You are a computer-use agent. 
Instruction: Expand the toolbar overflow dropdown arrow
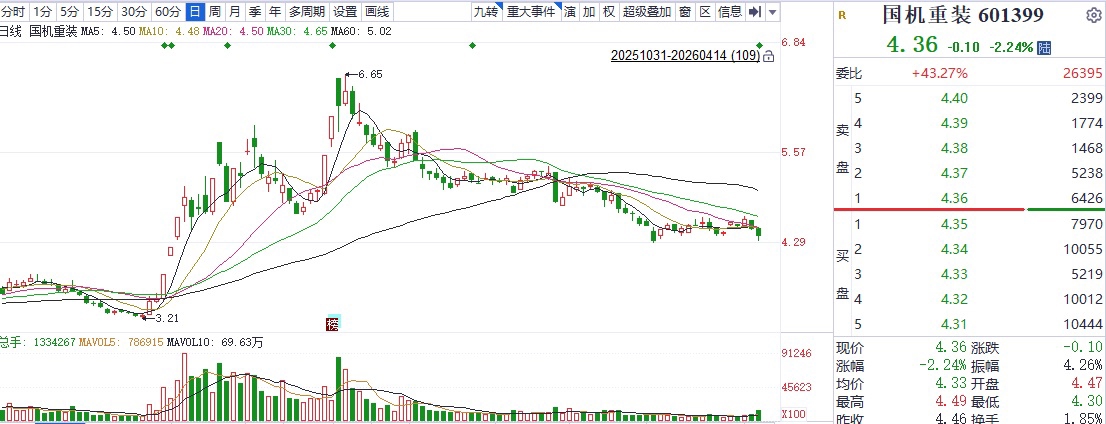[x=774, y=12]
